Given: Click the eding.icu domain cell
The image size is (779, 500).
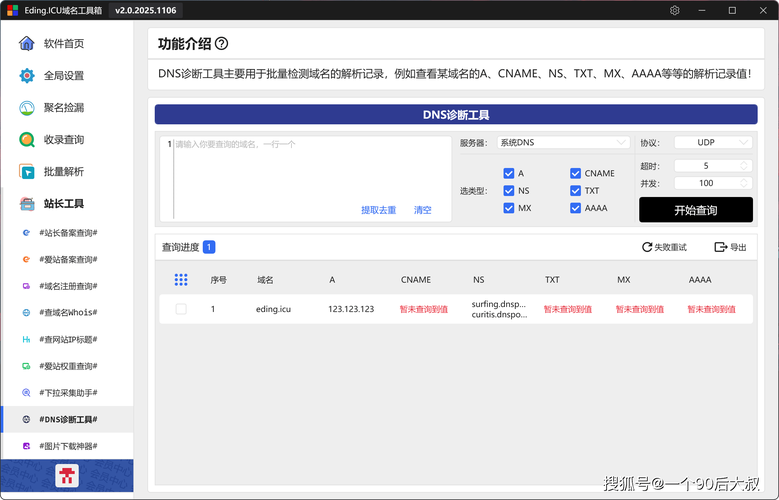Looking at the screenshot, I should [x=273, y=309].
